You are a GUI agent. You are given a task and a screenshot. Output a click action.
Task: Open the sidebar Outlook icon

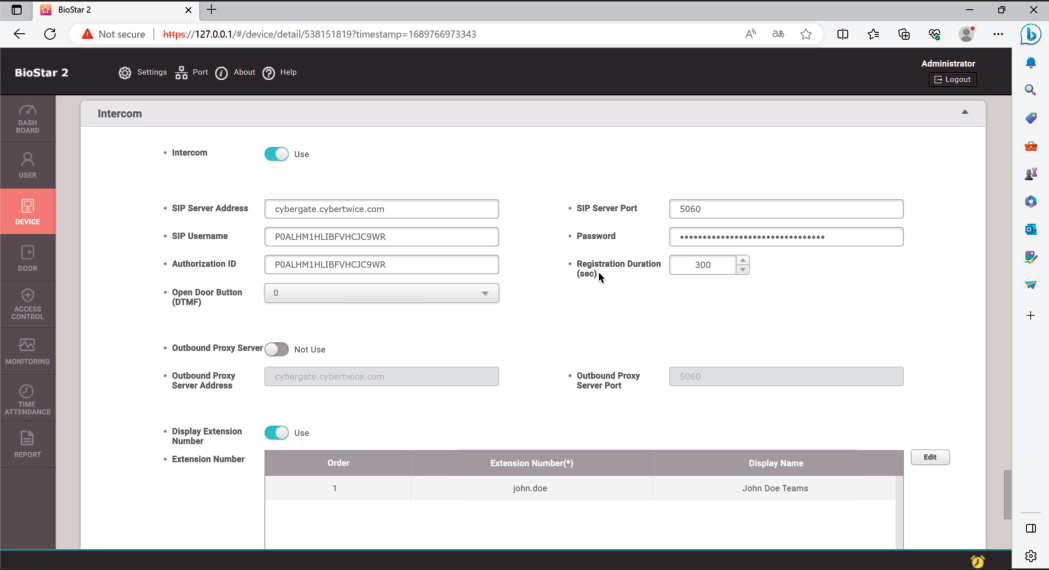point(1031,229)
